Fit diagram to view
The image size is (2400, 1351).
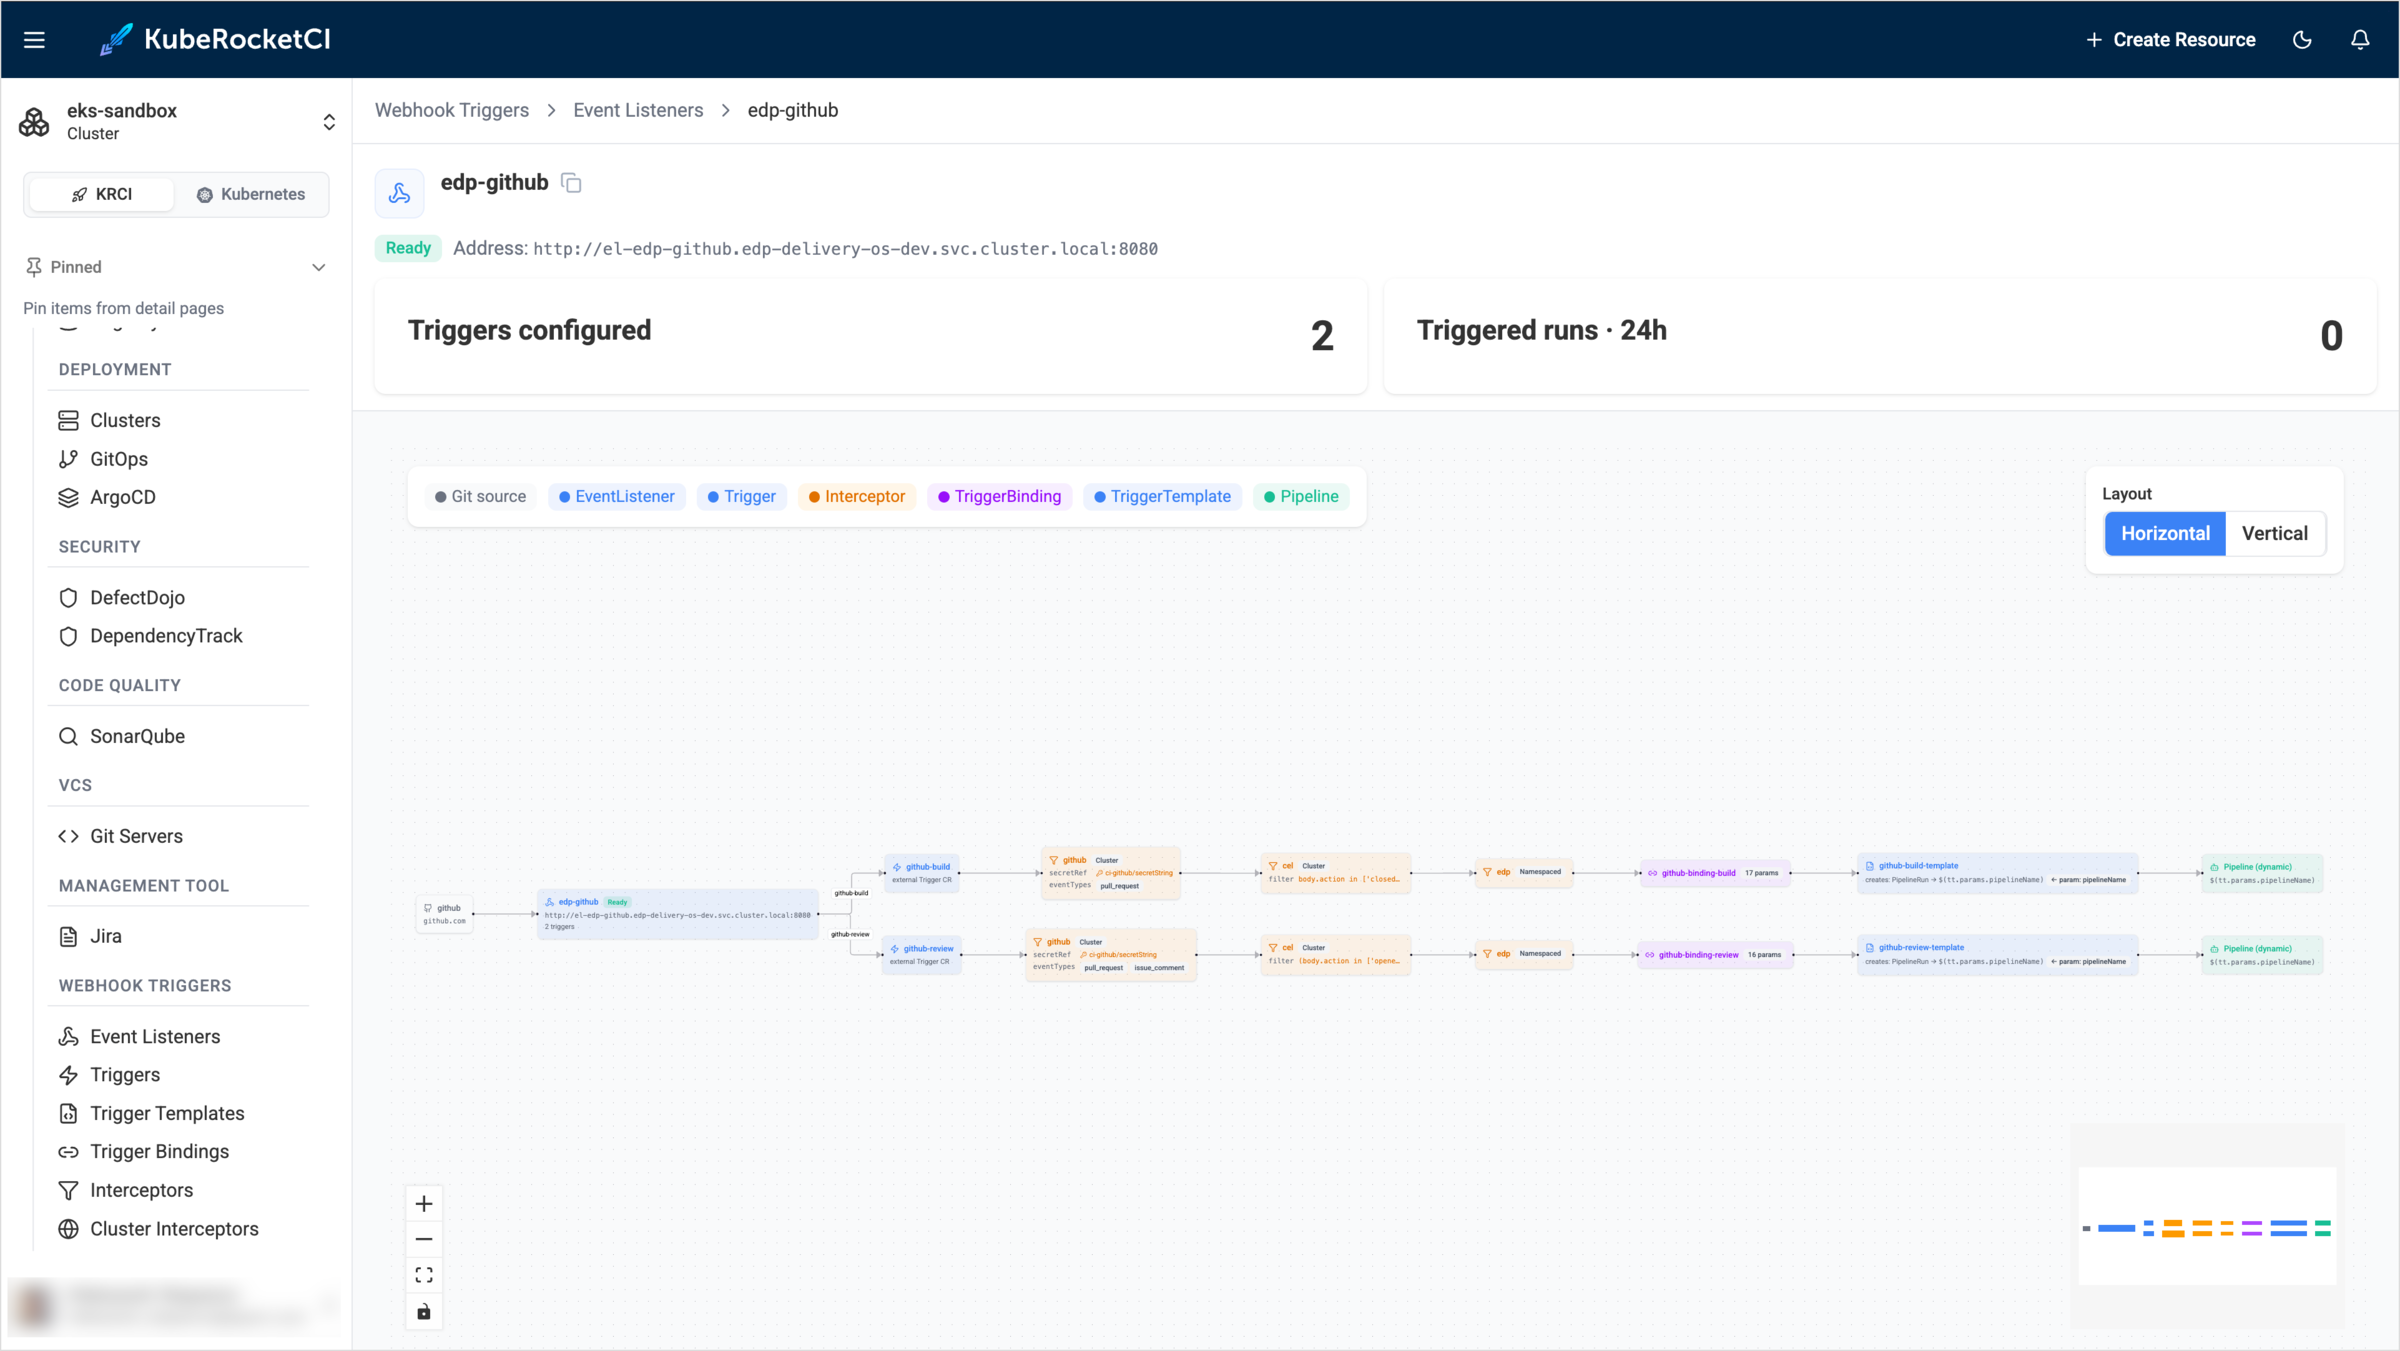(x=424, y=1275)
